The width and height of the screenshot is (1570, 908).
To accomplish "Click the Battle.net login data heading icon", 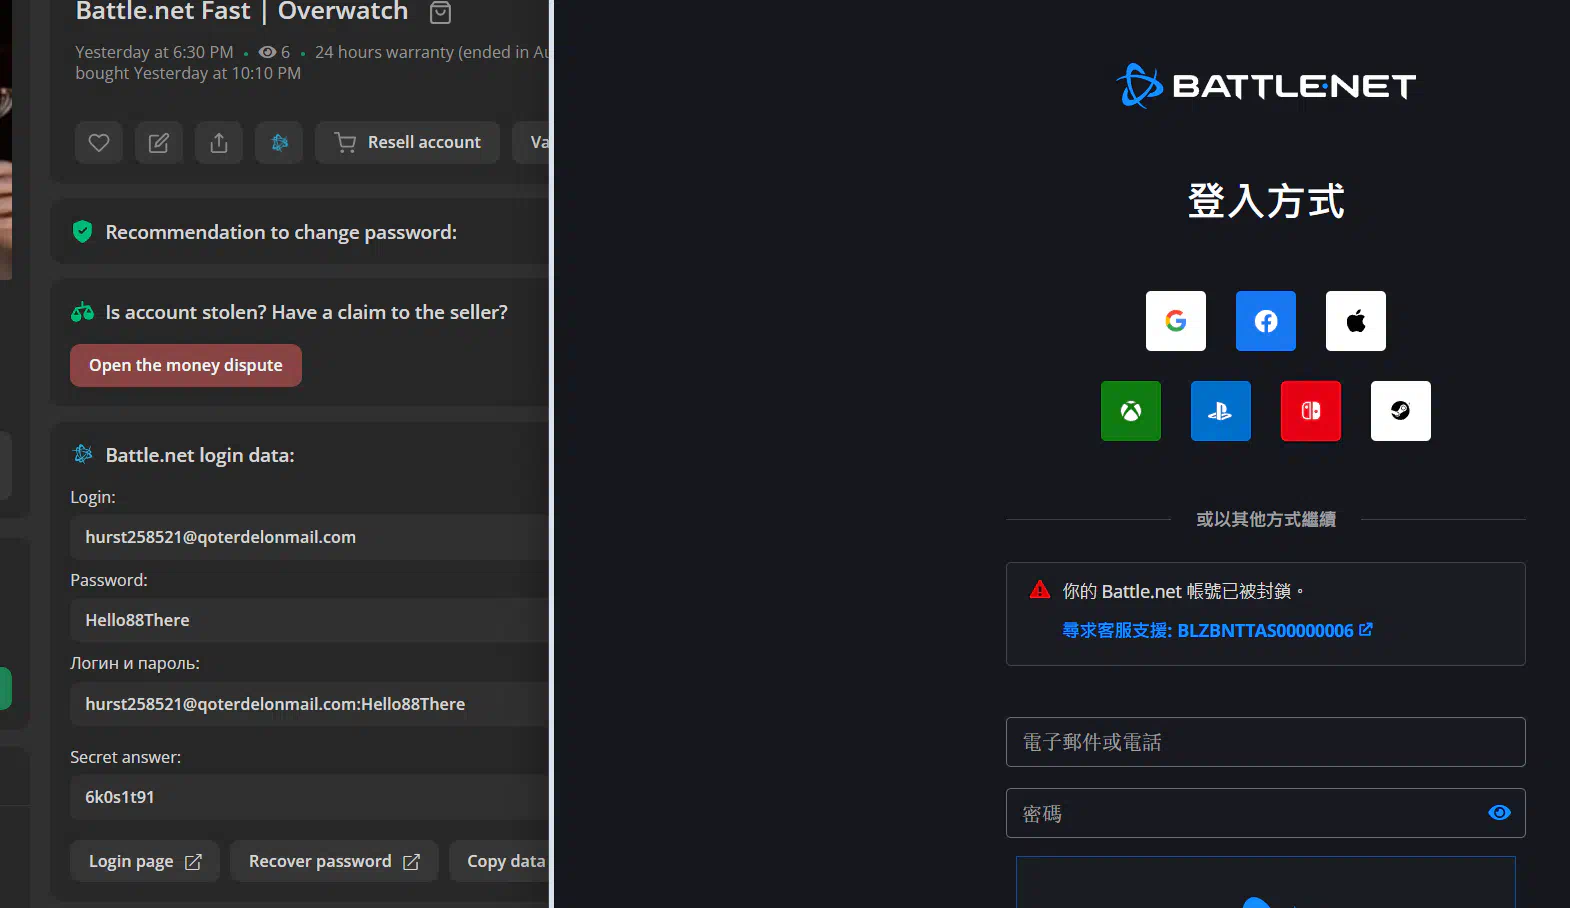I will pyautogui.click(x=83, y=454).
